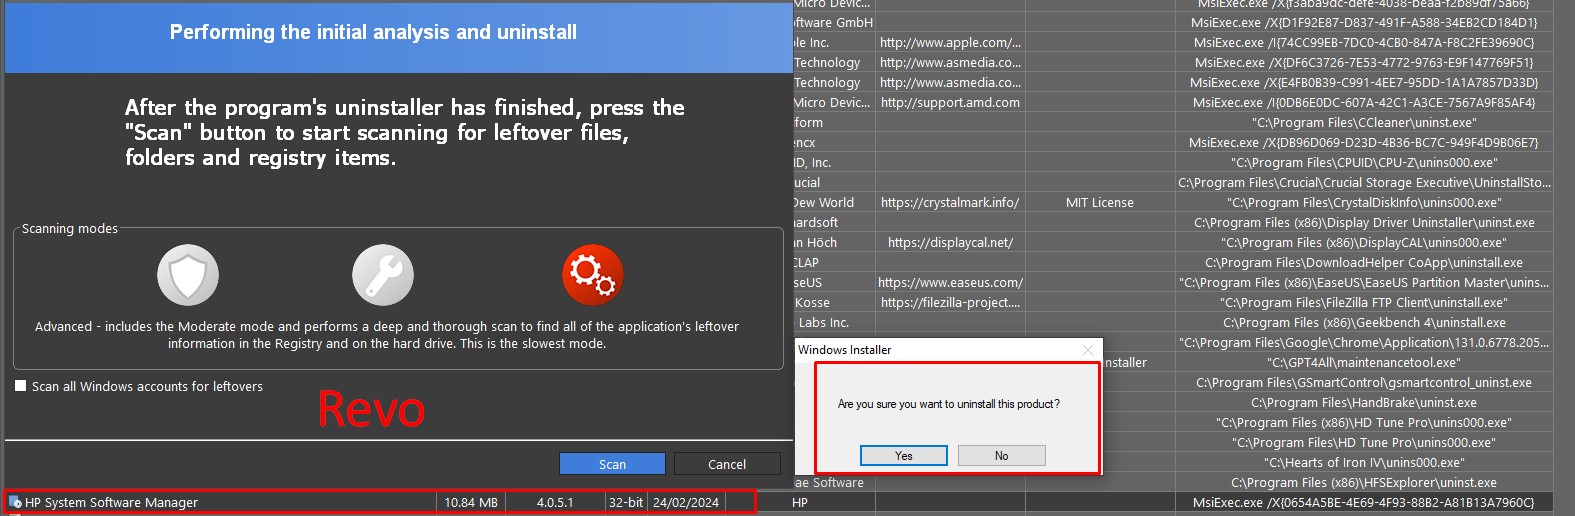Screen dimensions: 1575x516
Task: Select the Moderate scanning mode wrench icon
Action: tap(383, 275)
